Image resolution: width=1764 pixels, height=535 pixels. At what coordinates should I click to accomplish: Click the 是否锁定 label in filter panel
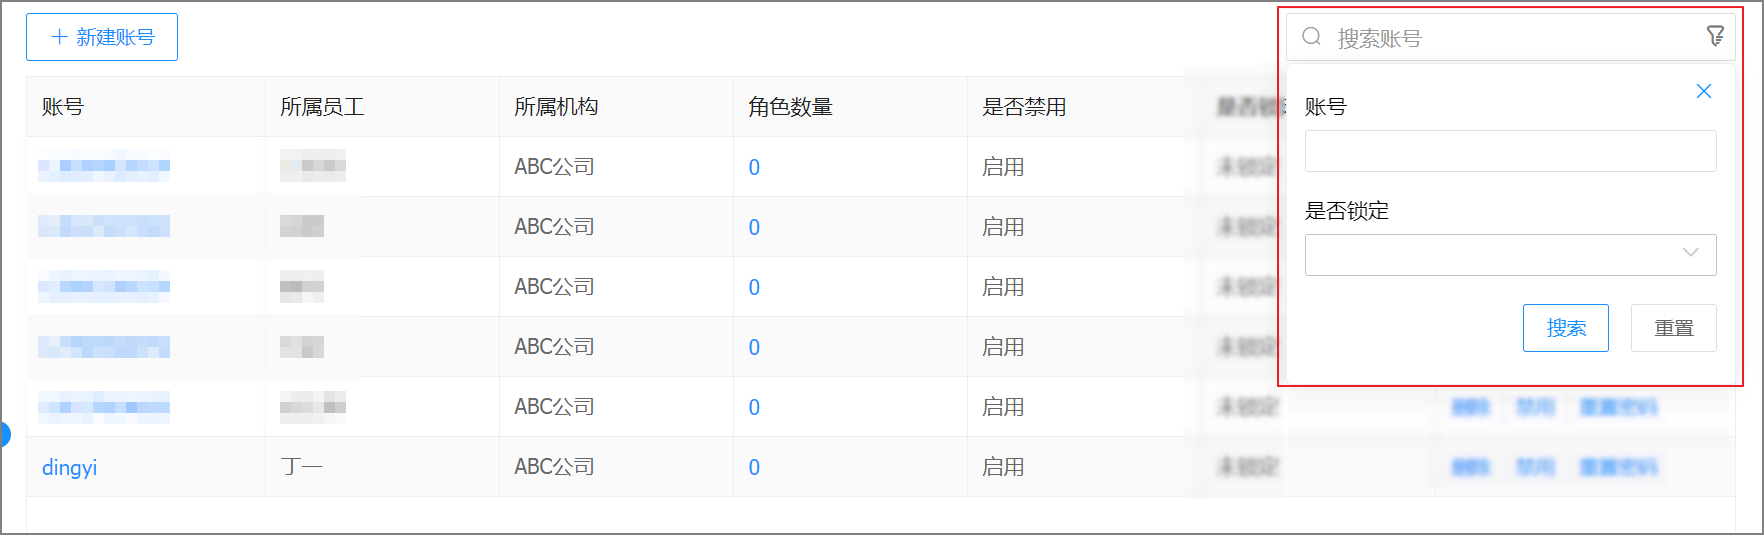(x=1347, y=211)
